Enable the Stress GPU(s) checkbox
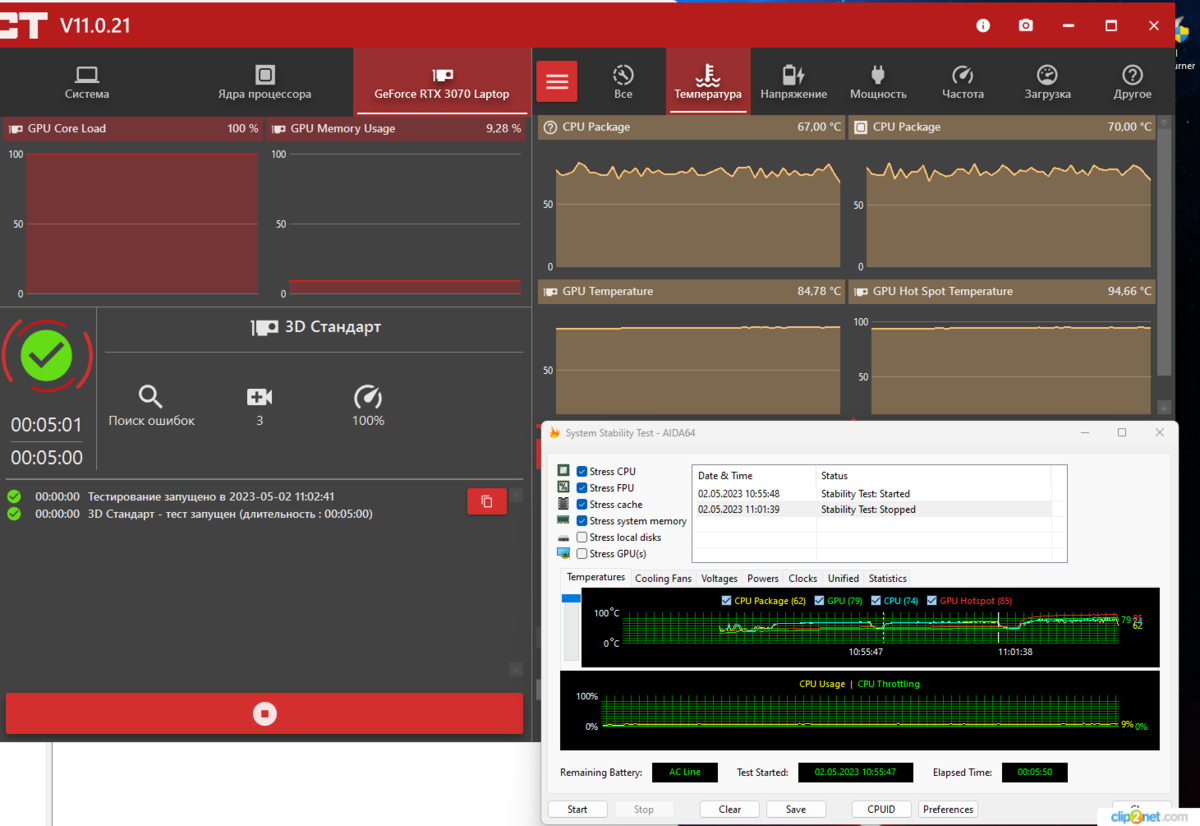 pos(582,553)
